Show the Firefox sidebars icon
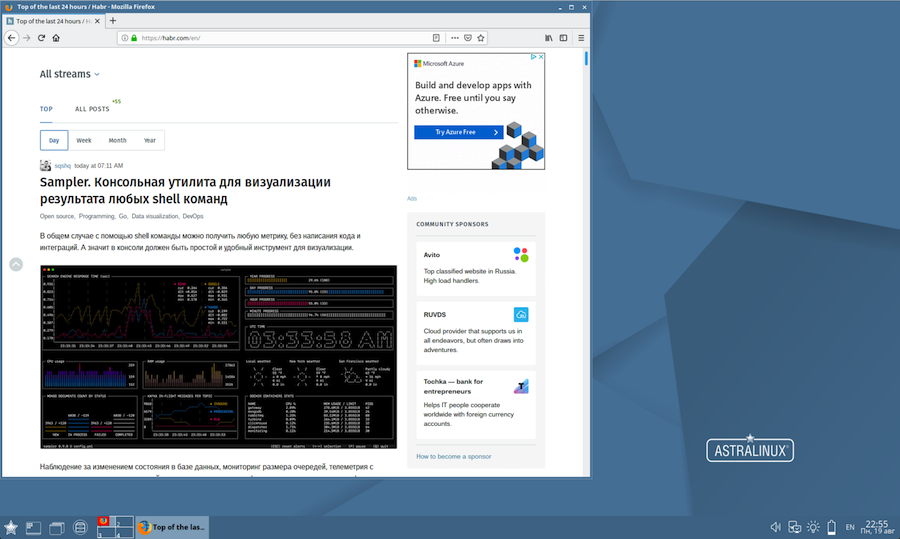 (x=563, y=38)
